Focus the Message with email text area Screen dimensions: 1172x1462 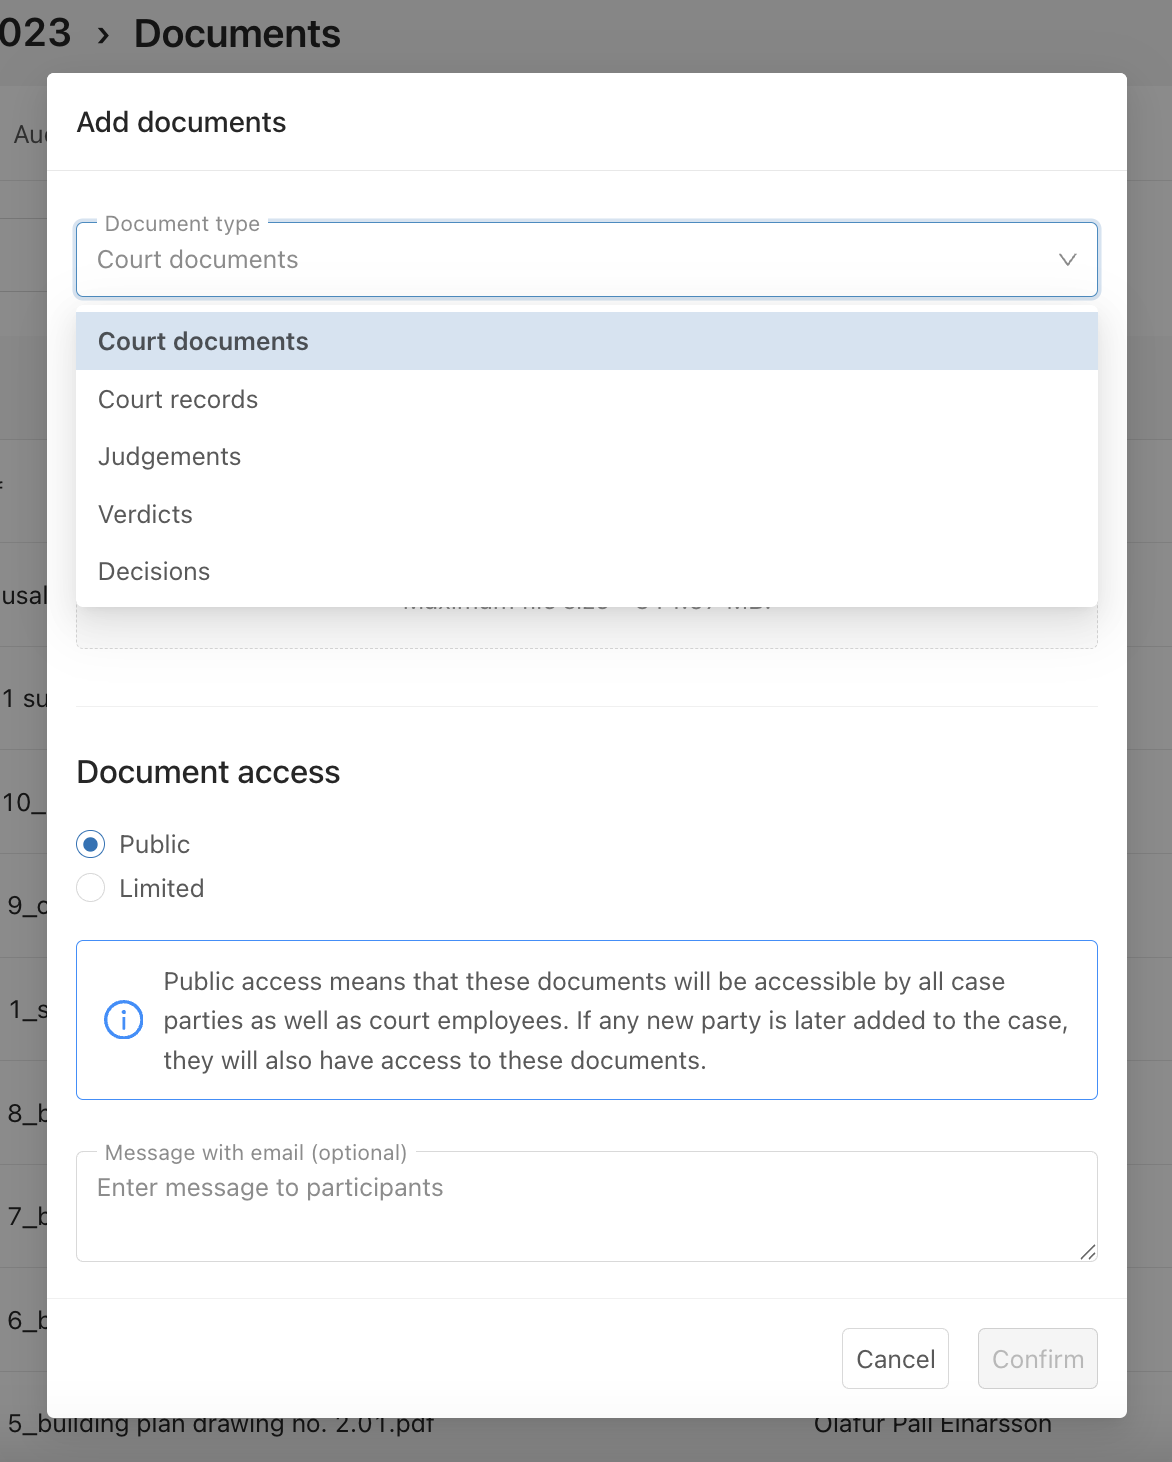coord(587,1206)
